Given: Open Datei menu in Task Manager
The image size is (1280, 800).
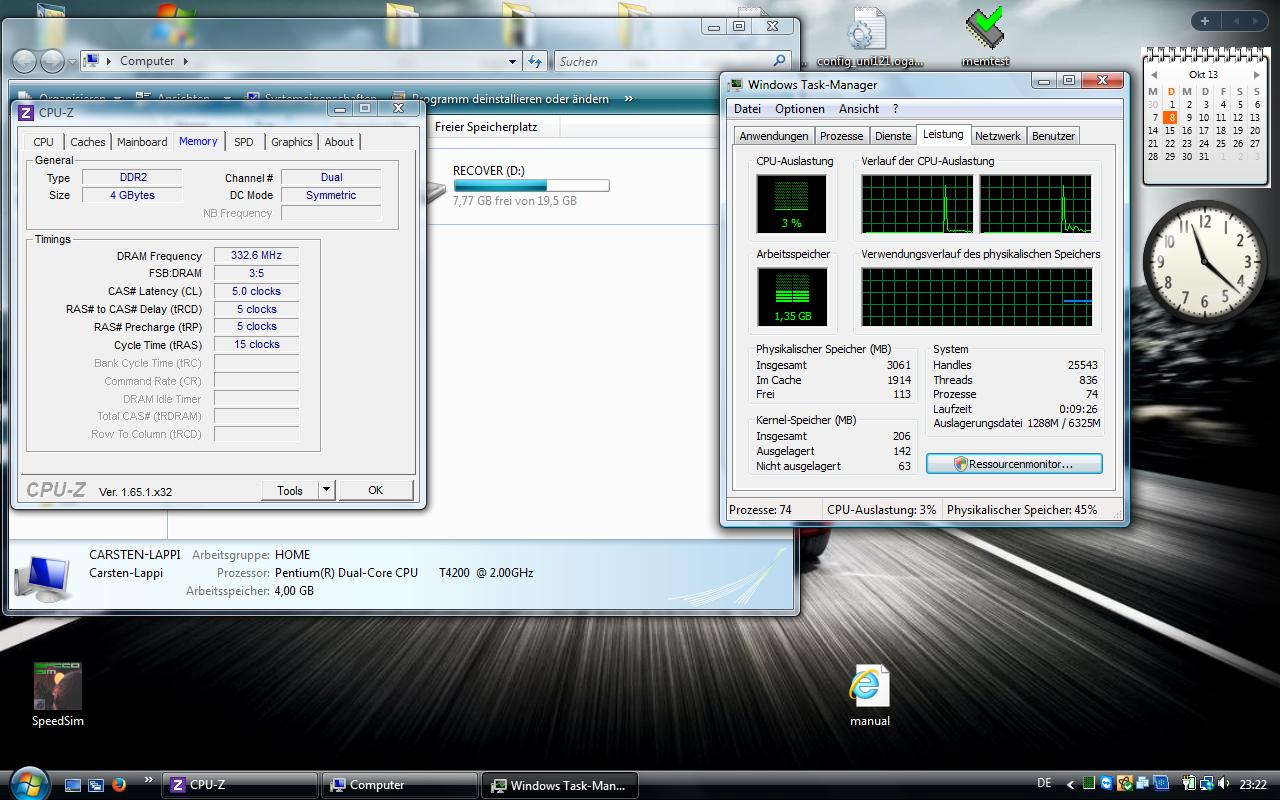Looking at the screenshot, I should pyautogui.click(x=747, y=109).
